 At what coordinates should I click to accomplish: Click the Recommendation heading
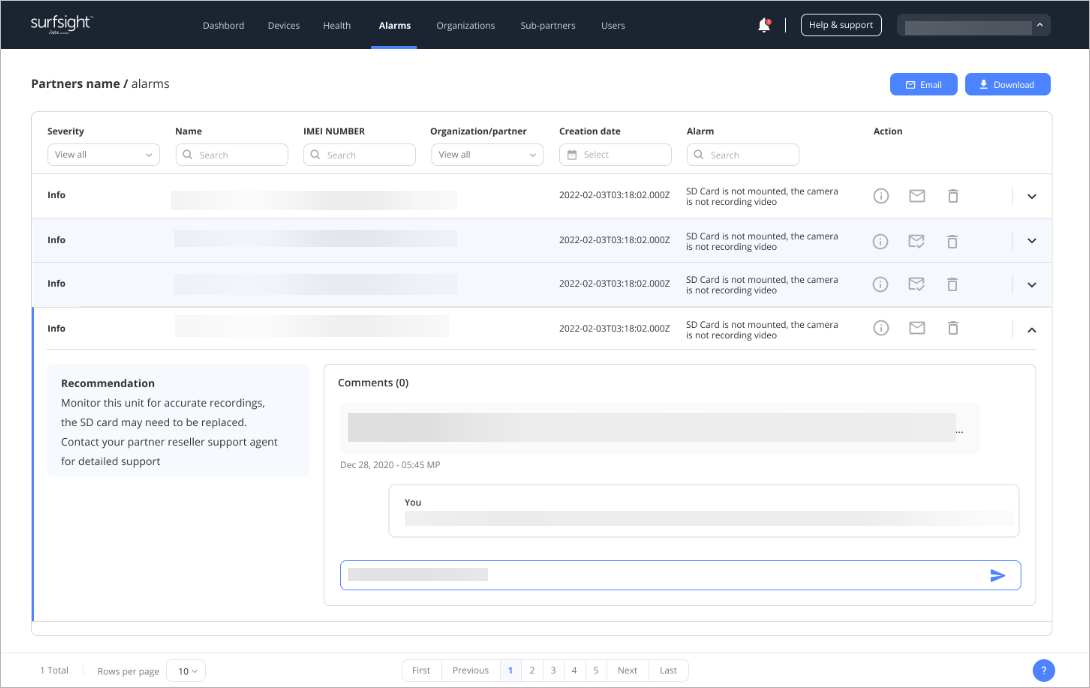pos(108,383)
